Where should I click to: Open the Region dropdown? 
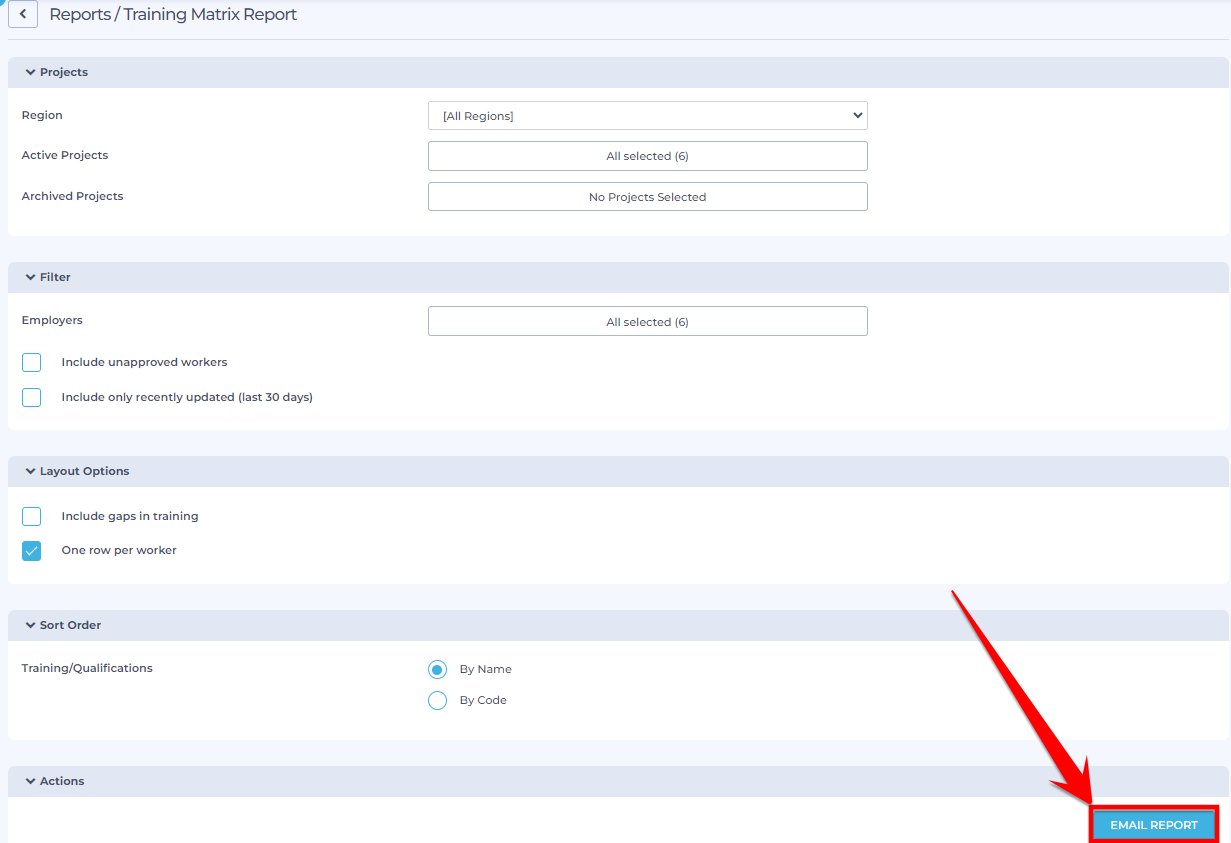647,116
